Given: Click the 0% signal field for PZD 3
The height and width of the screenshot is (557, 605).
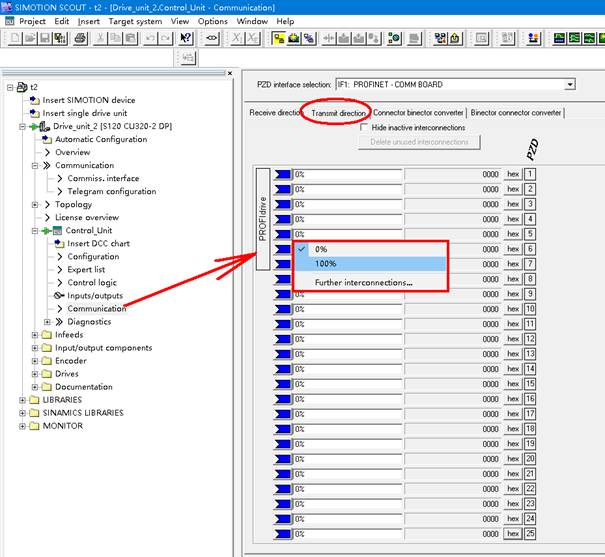Looking at the screenshot, I should (347, 204).
